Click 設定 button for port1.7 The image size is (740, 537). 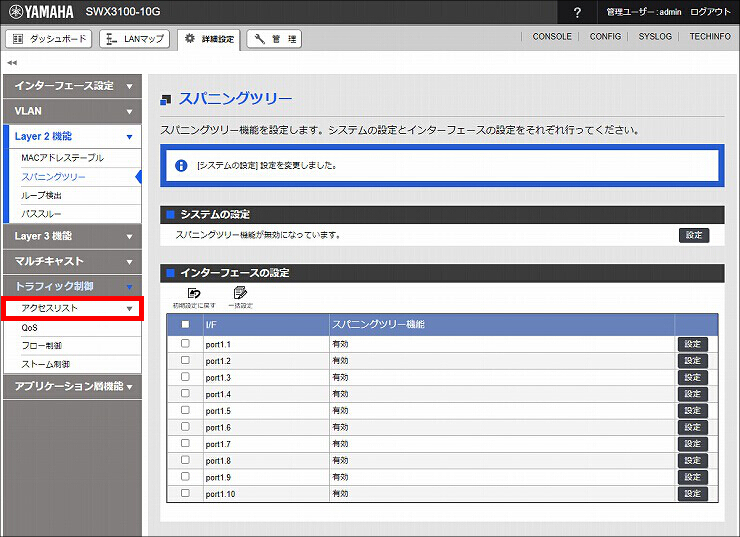pyautogui.click(x=693, y=444)
